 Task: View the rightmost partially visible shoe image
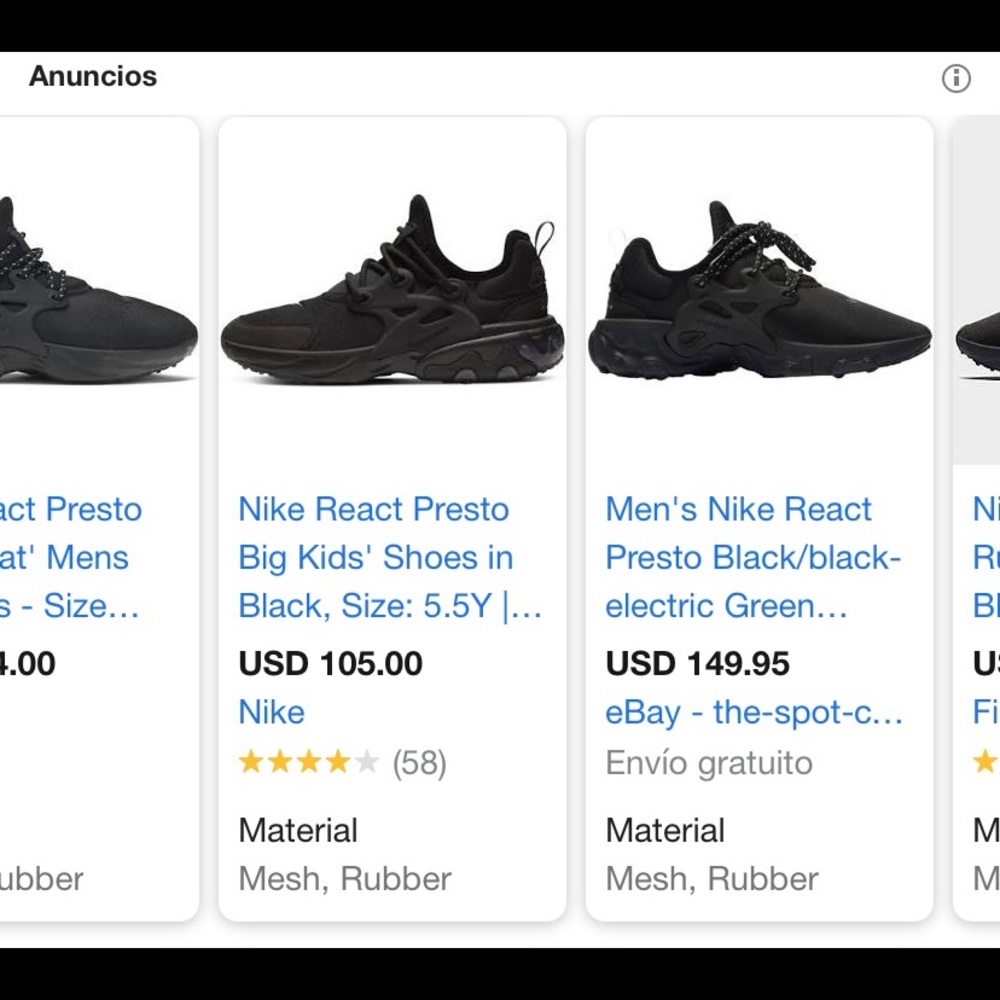[977, 291]
